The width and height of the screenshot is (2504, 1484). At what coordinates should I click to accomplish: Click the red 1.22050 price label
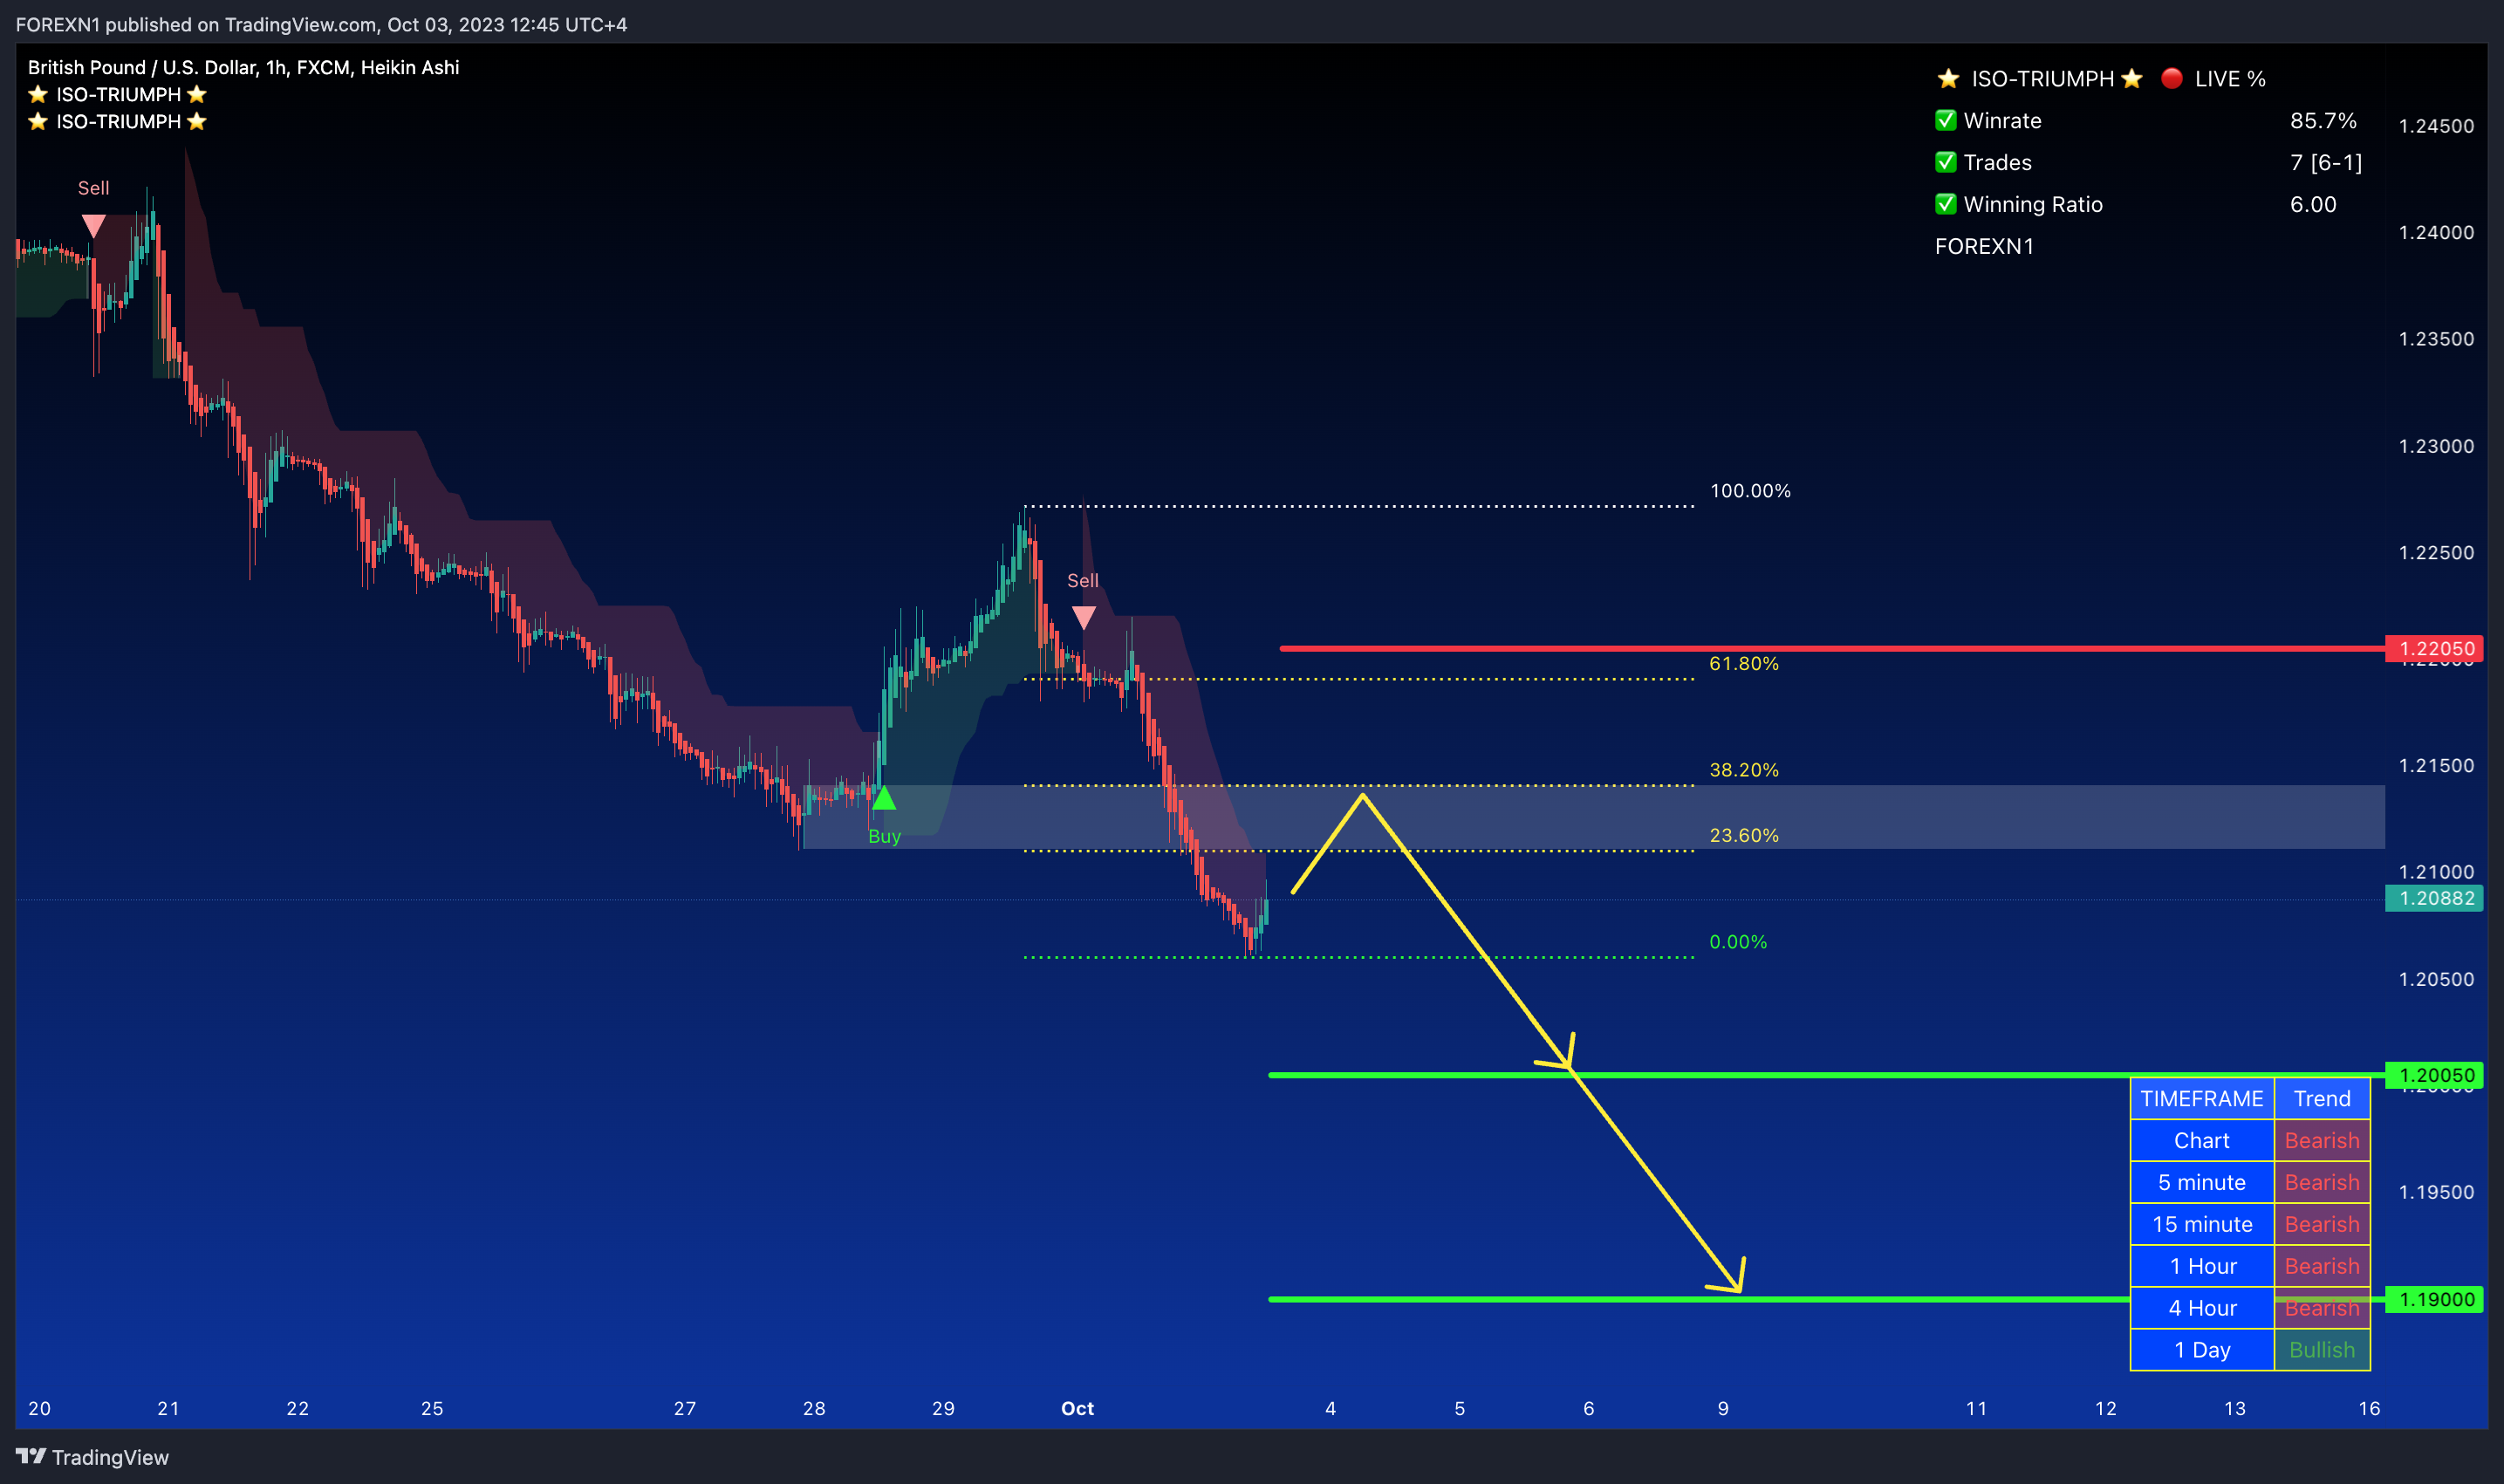pos(2433,648)
